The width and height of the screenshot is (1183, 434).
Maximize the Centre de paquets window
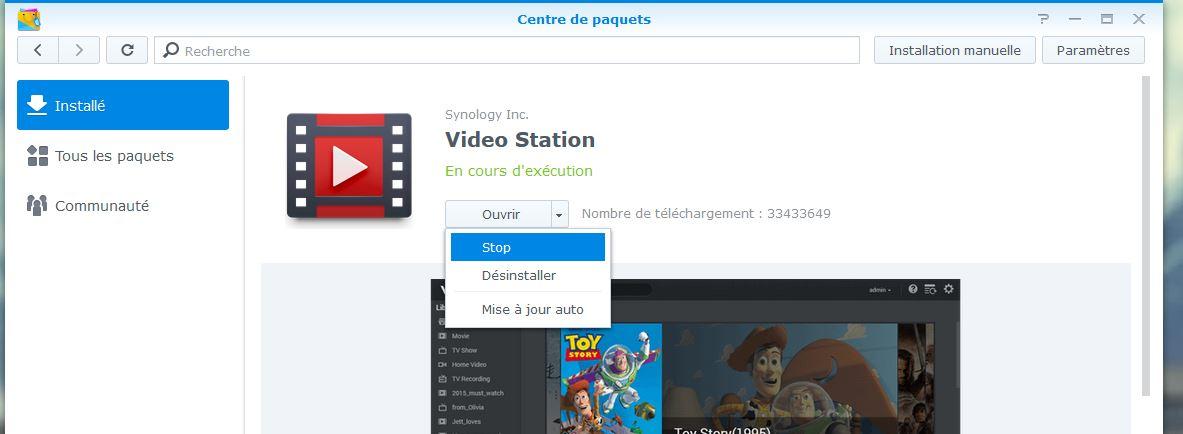point(1107,19)
